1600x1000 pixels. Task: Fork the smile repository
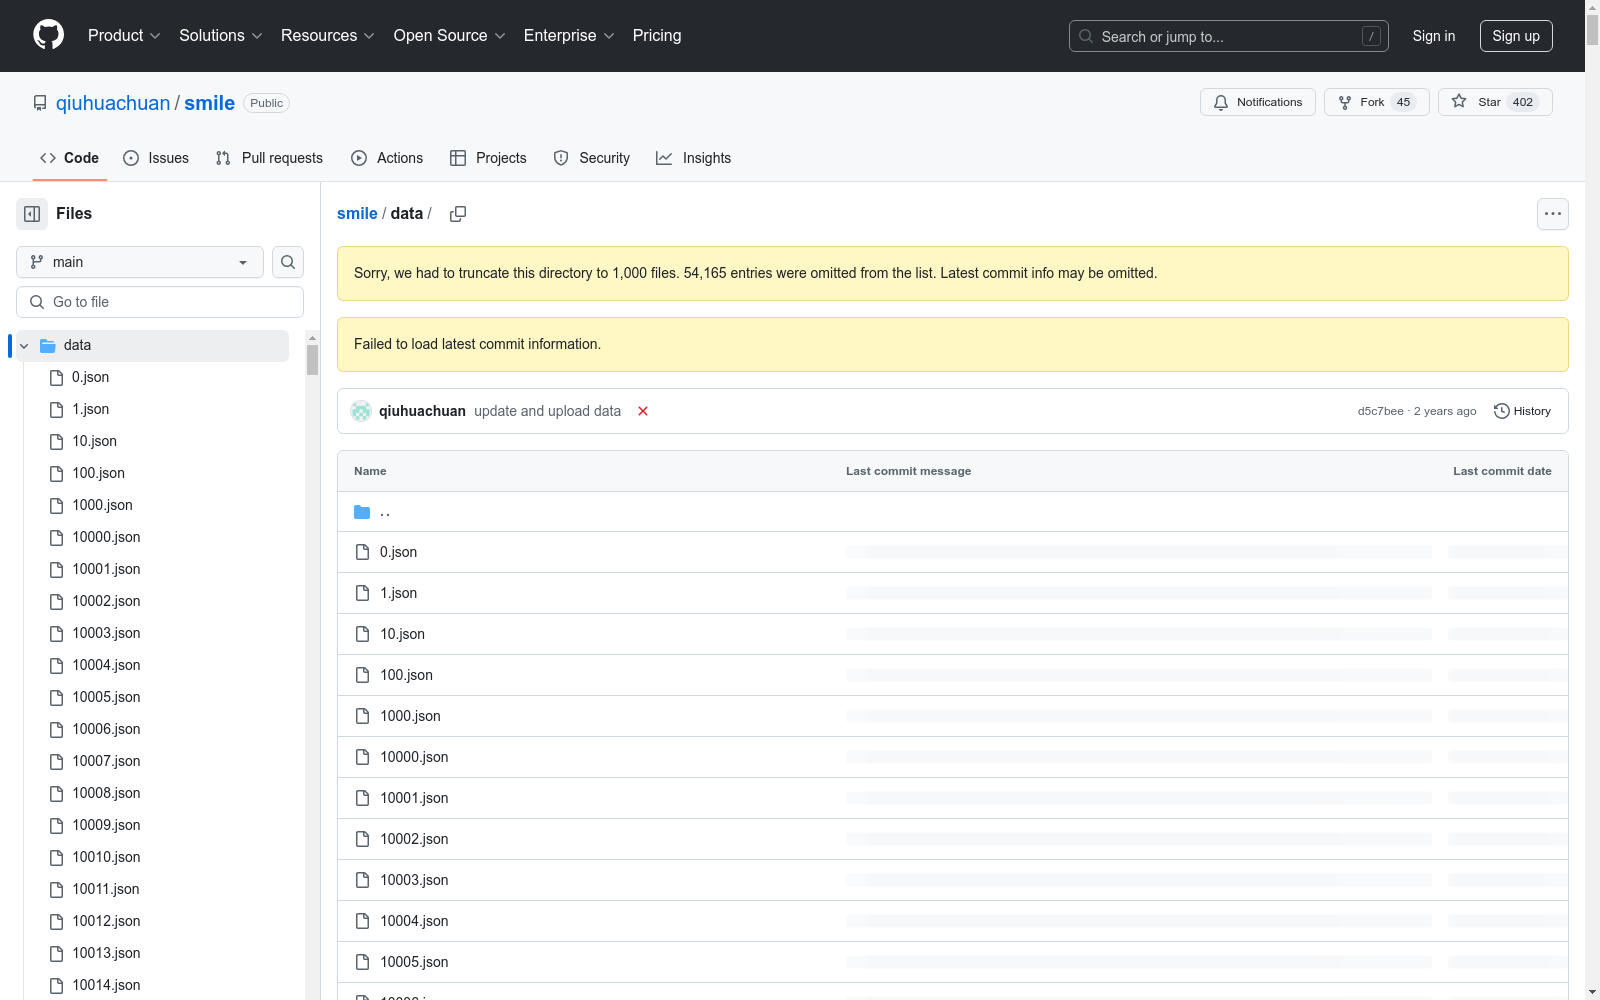tap(1376, 102)
